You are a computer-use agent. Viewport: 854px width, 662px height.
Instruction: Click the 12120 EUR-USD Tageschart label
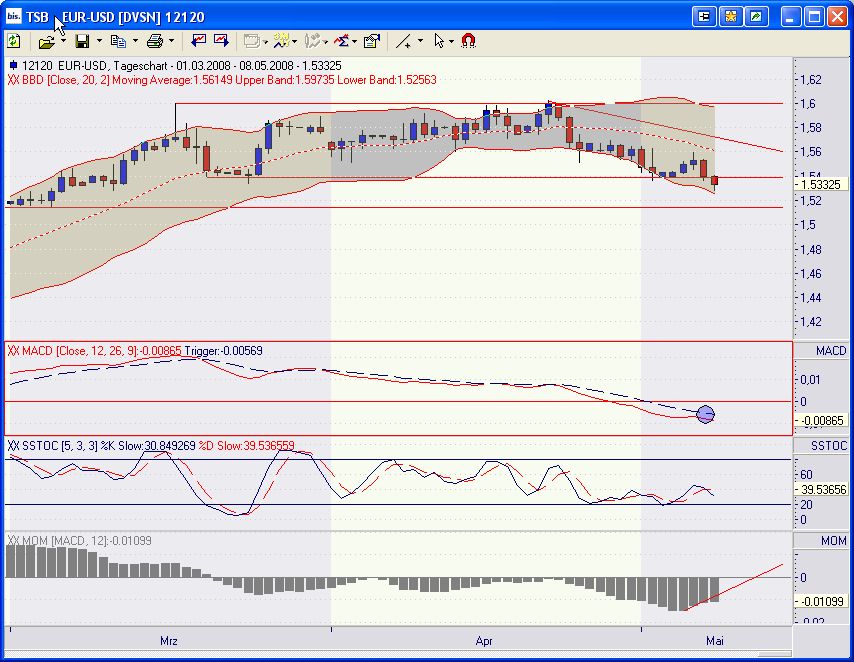176,66
